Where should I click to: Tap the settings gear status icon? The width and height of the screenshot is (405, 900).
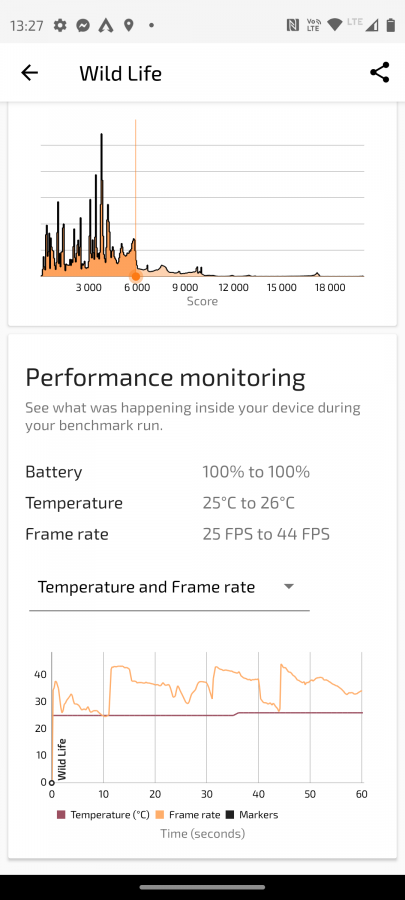[60, 25]
